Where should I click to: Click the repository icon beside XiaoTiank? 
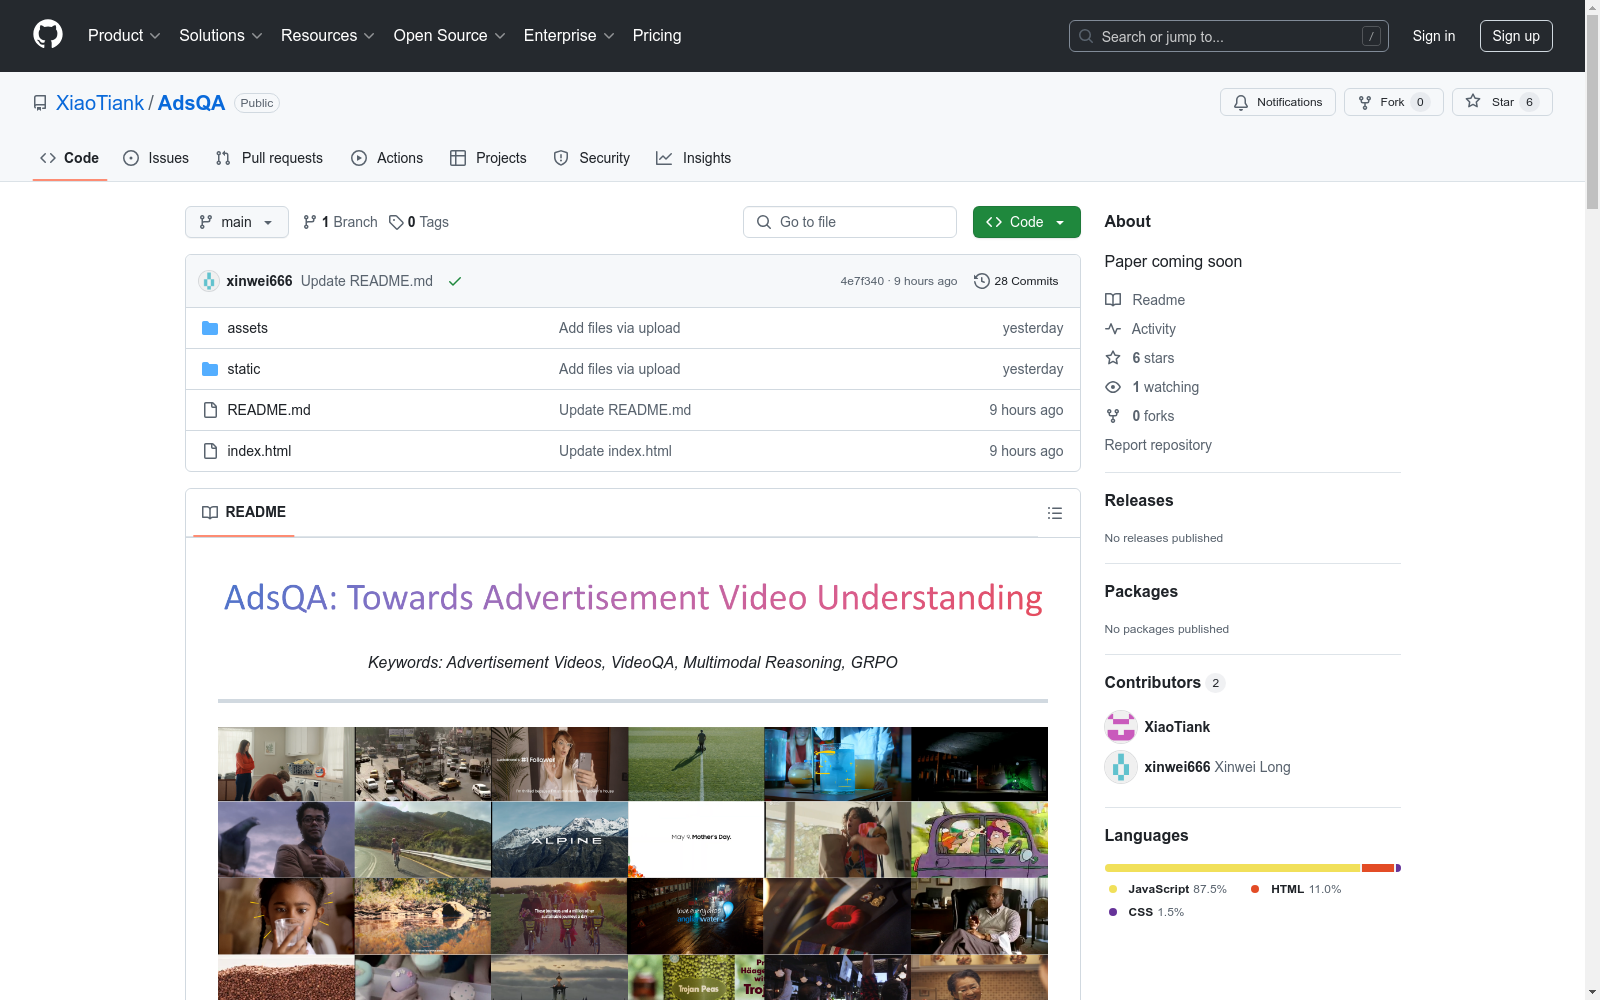(x=40, y=103)
